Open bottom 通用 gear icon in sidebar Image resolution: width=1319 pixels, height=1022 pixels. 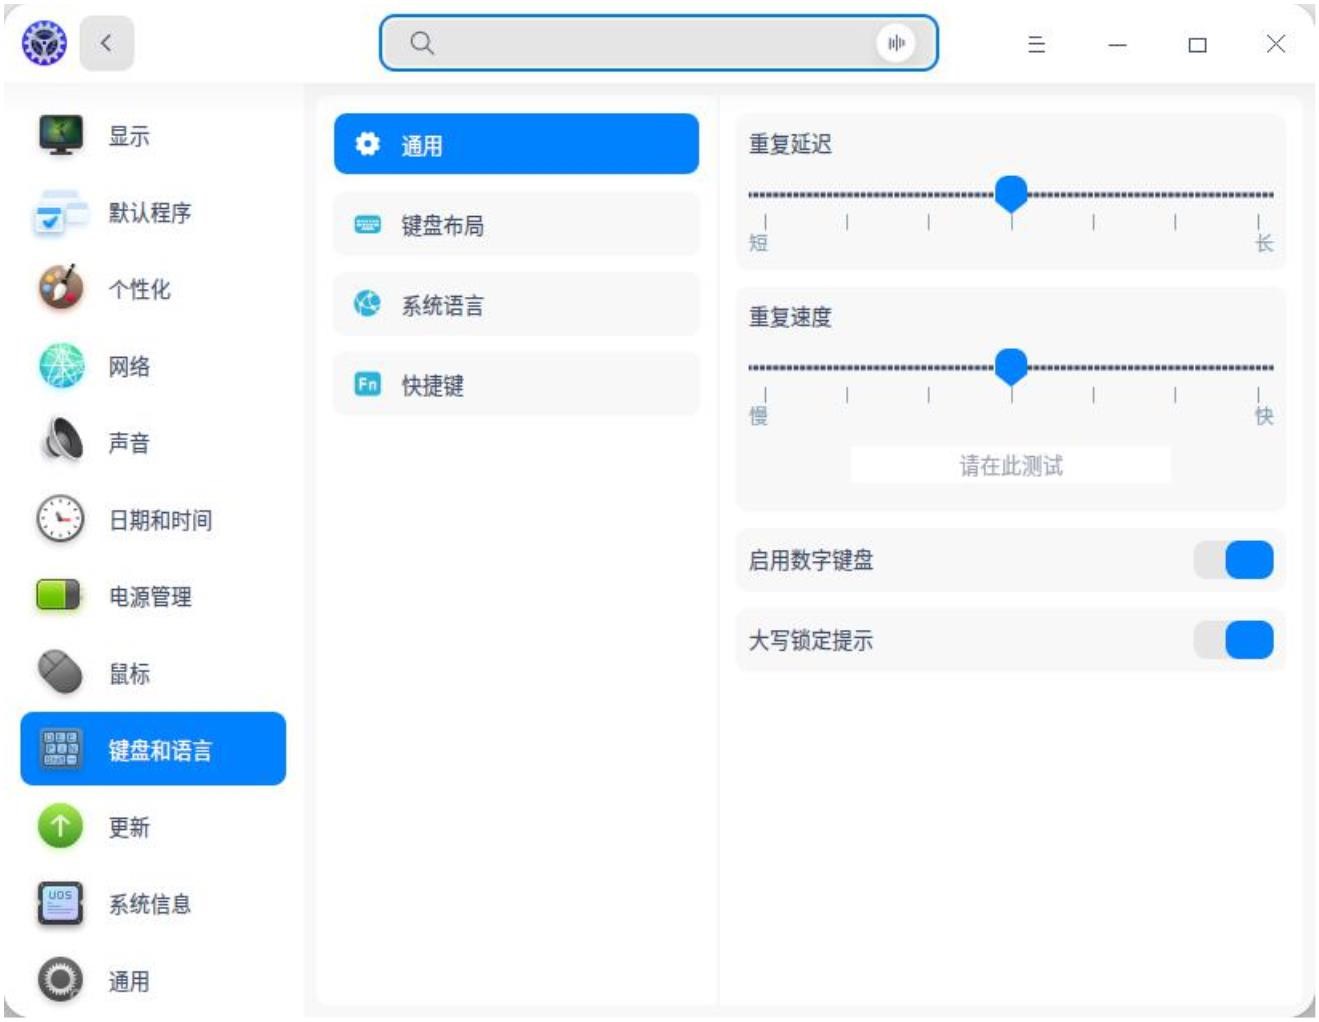[x=60, y=980]
